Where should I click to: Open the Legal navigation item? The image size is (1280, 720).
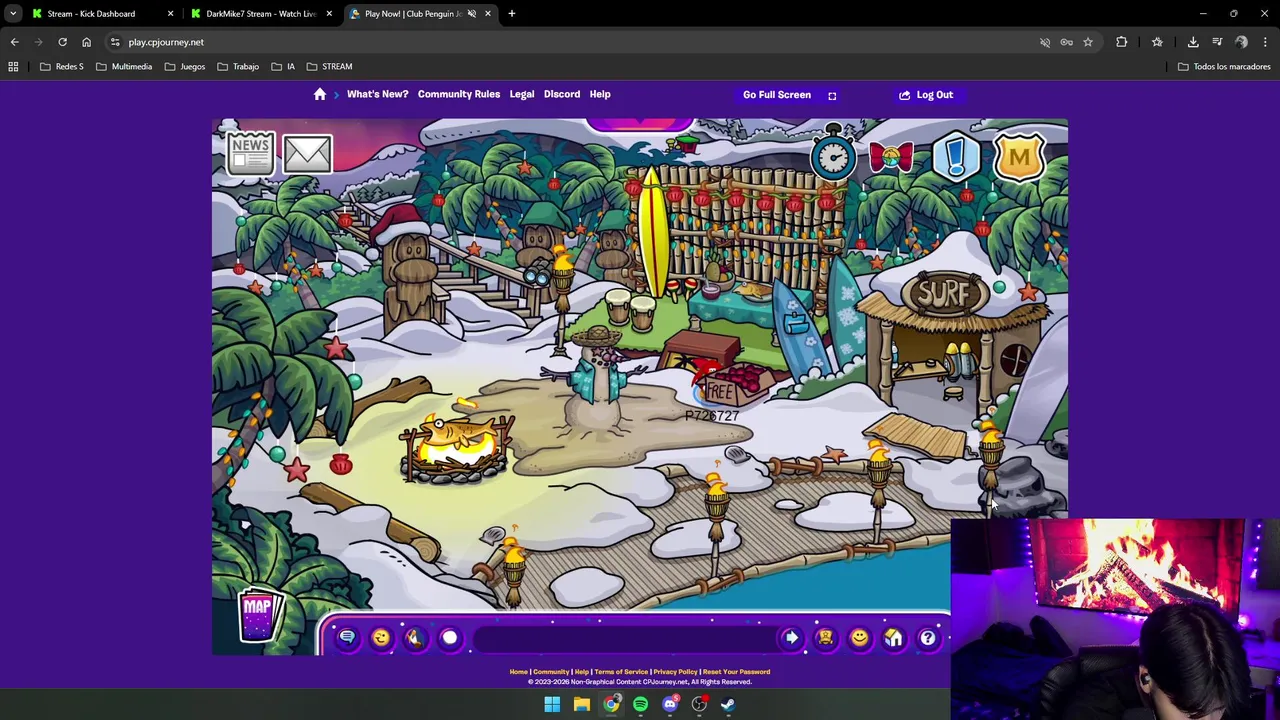[522, 94]
